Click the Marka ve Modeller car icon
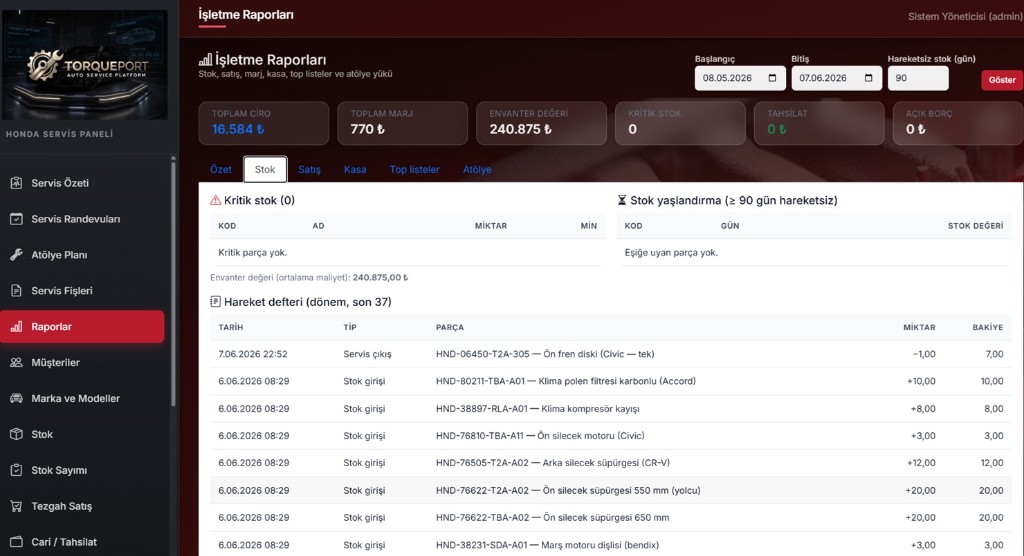This screenshot has width=1024, height=556. click(16, 399)
